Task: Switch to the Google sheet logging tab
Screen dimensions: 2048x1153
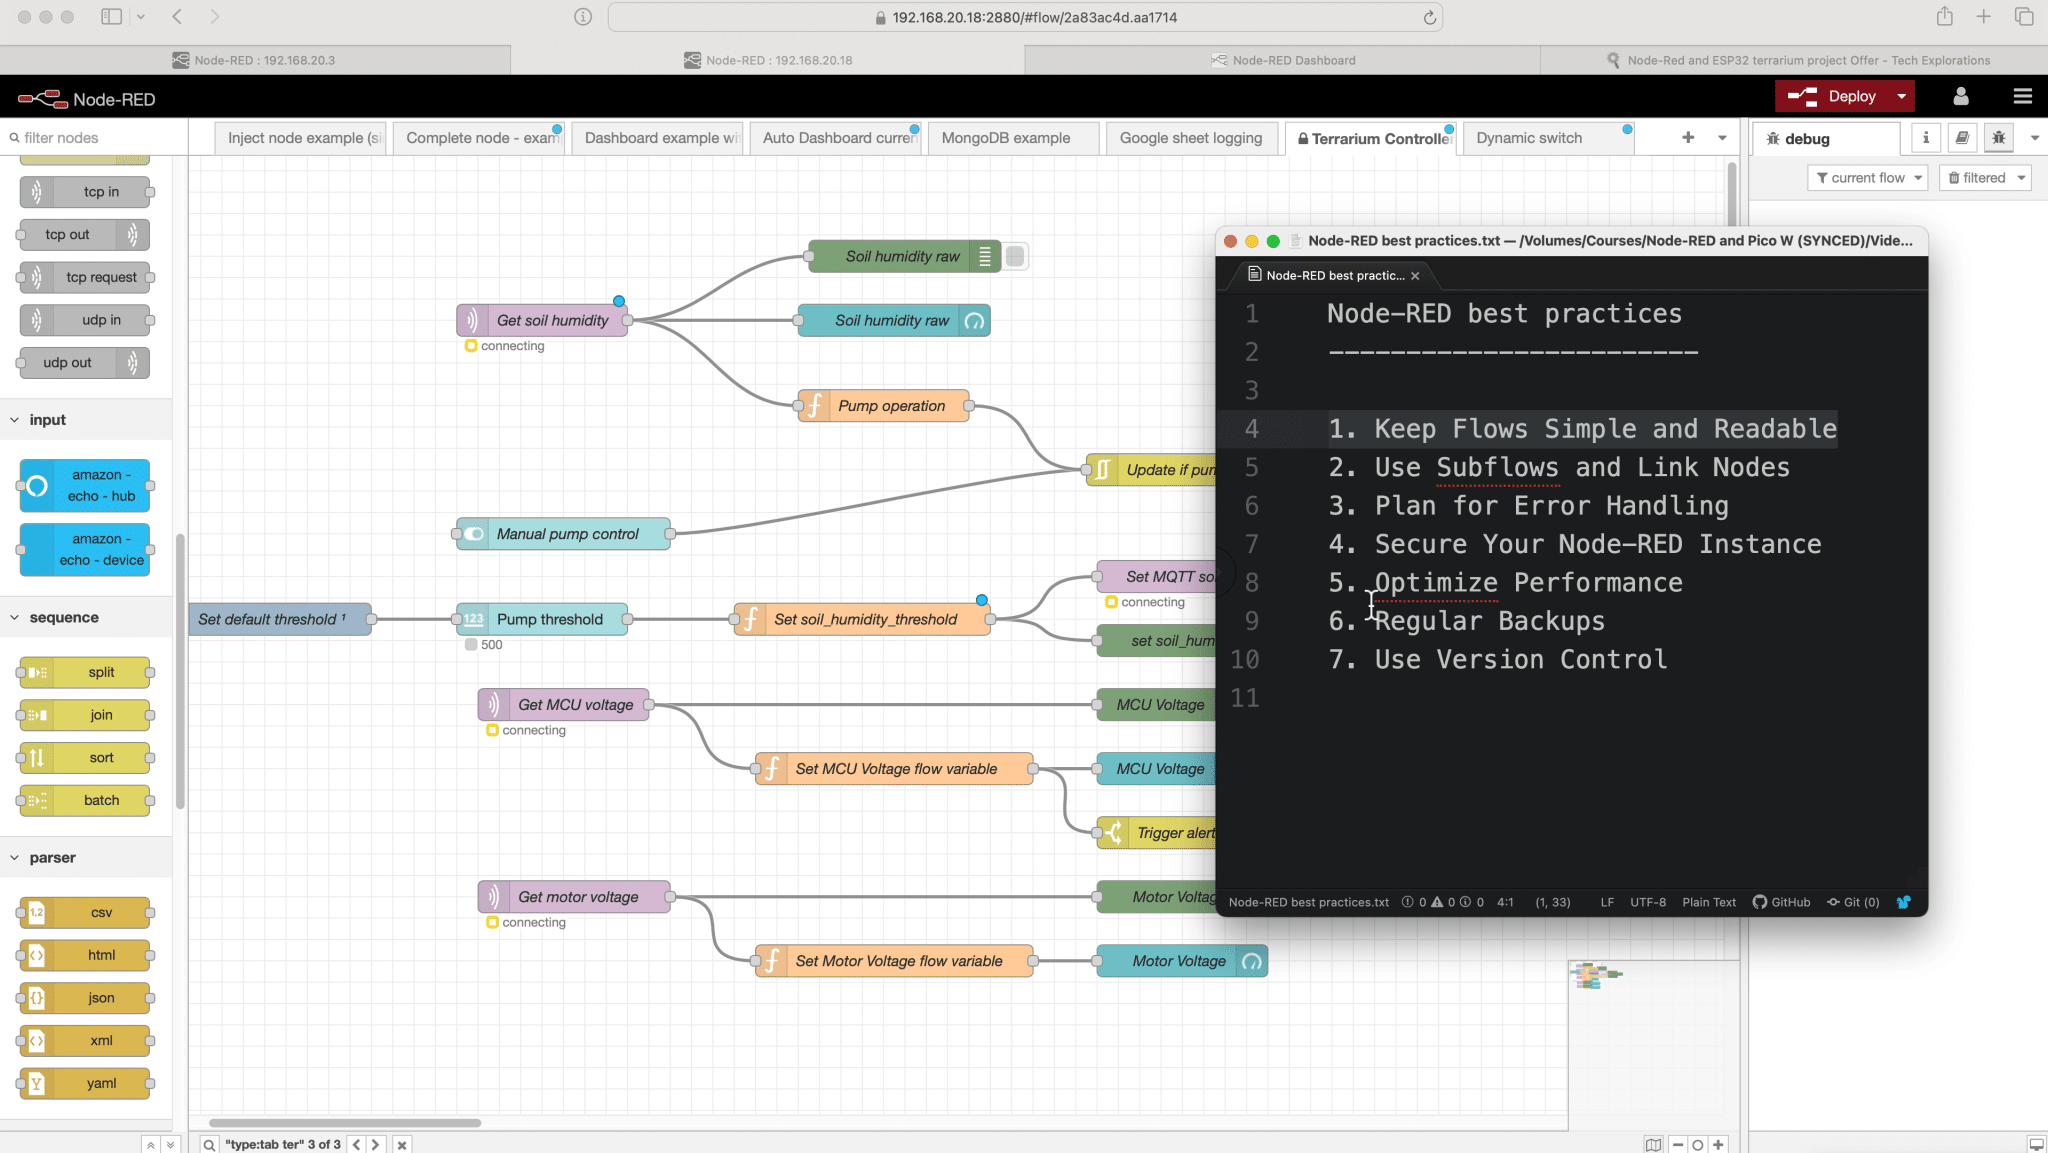Action: 1191,138
